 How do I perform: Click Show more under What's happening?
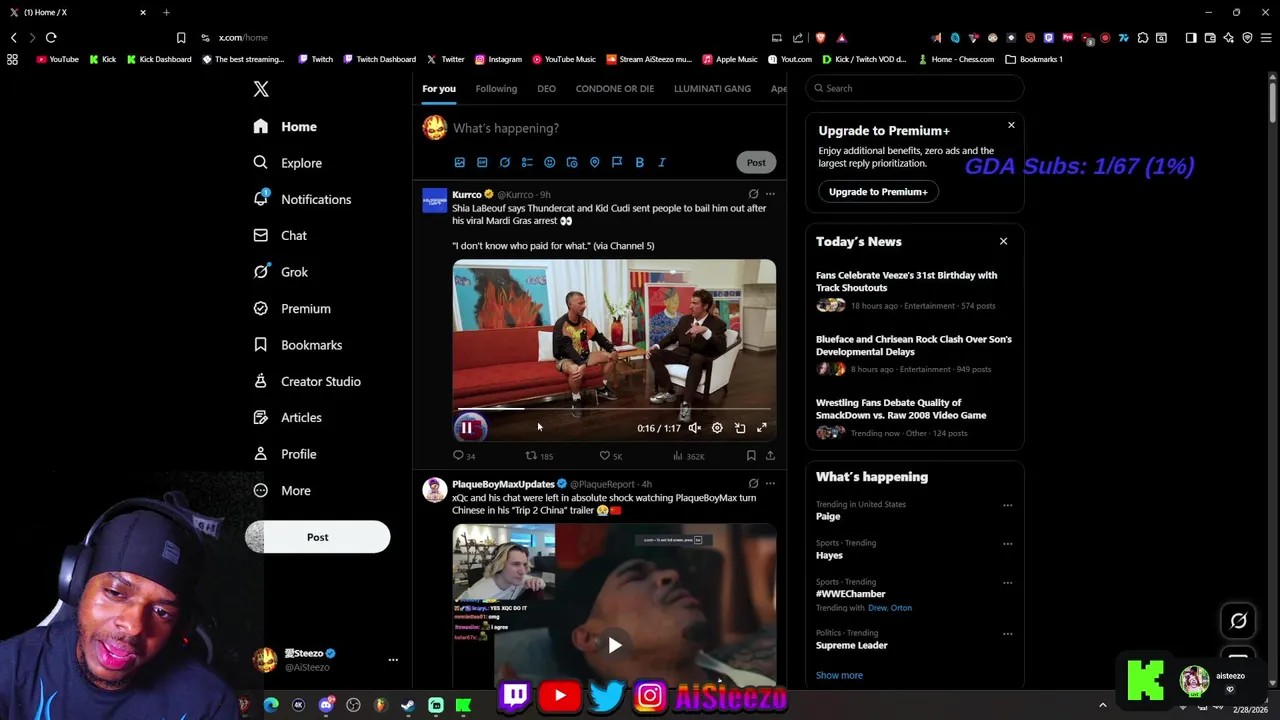(x=839, y=675)
